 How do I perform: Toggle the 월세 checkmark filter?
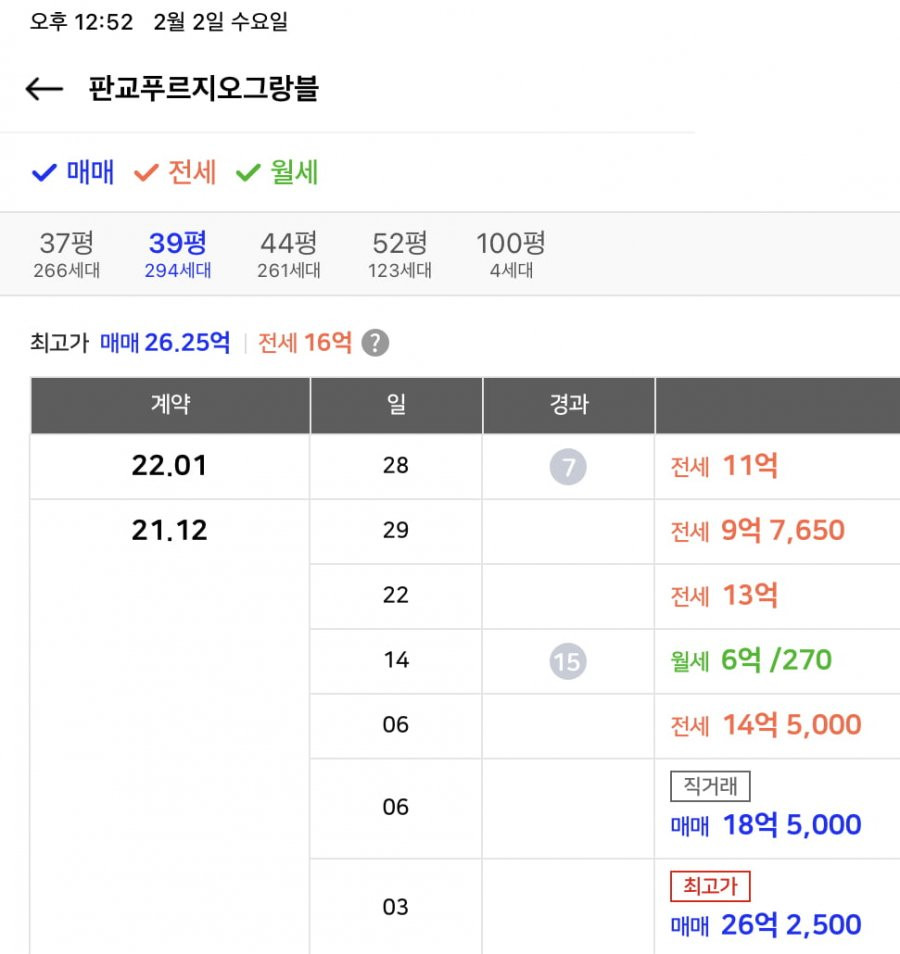coord(277,172)
